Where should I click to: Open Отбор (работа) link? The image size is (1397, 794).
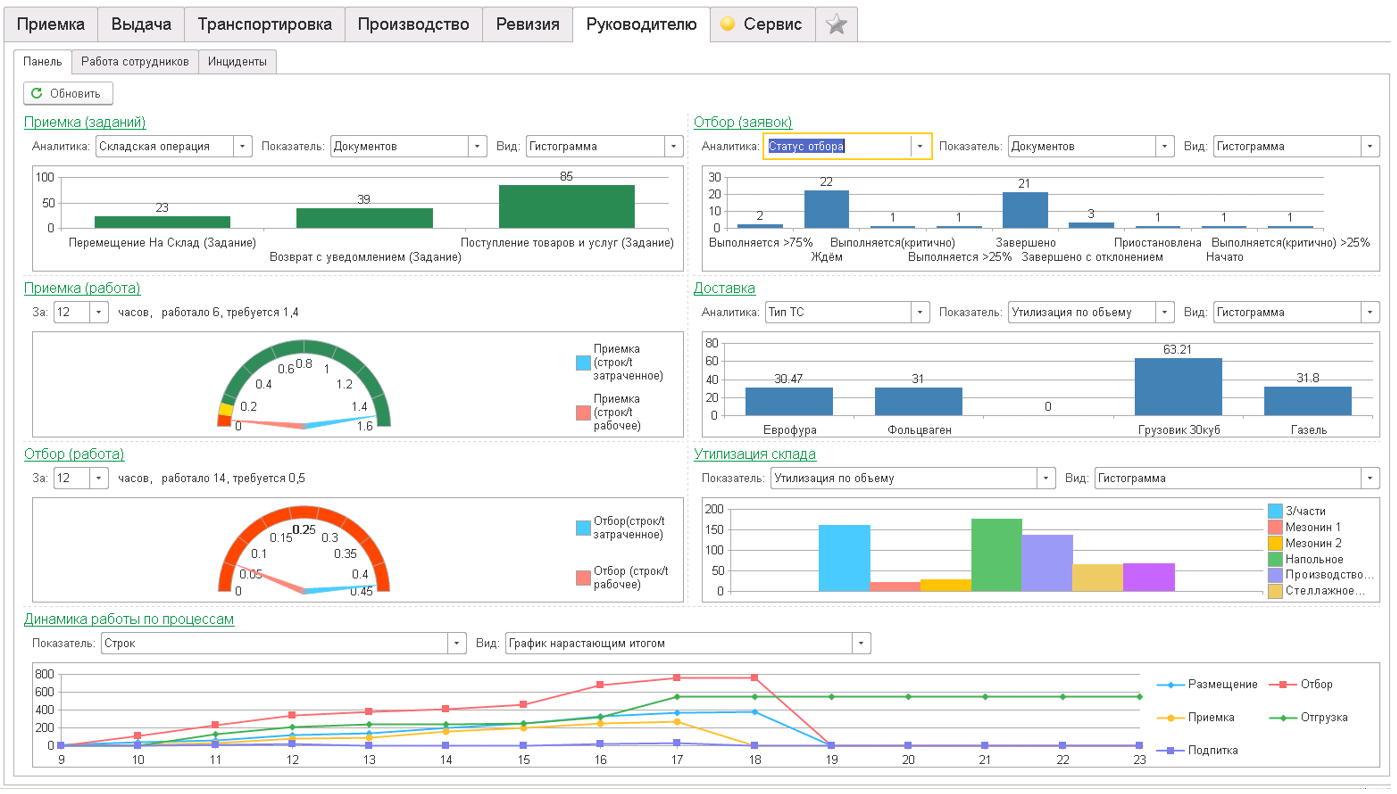[x=74, y=454]
